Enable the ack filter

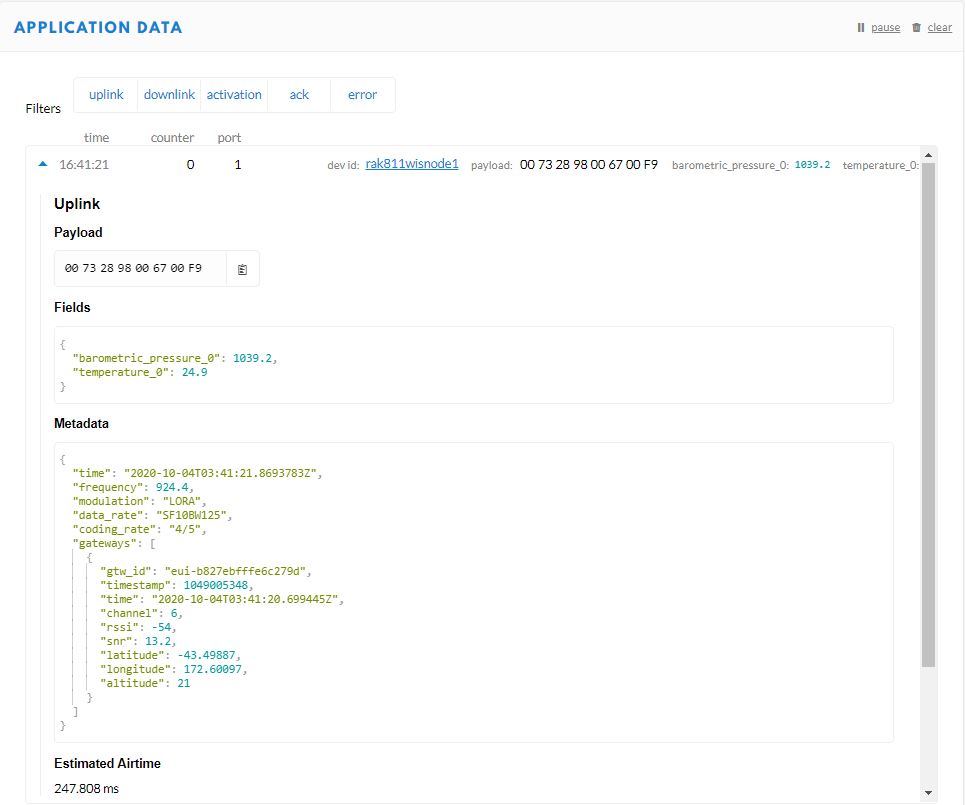[299, 95]
